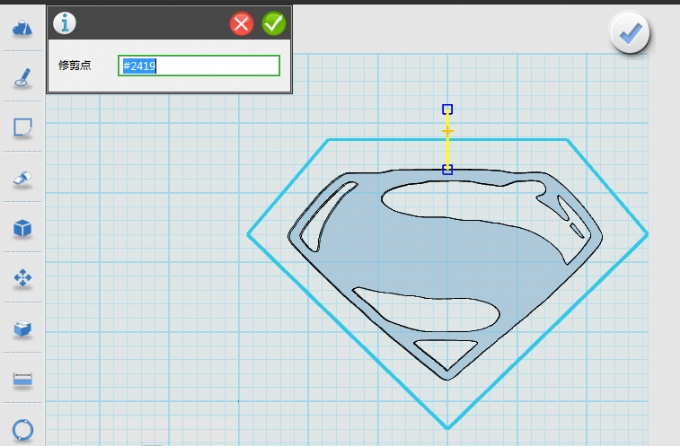
Task: Click the #2419 trim point input field
Action: pyautogui.click(x=199, y=66)
